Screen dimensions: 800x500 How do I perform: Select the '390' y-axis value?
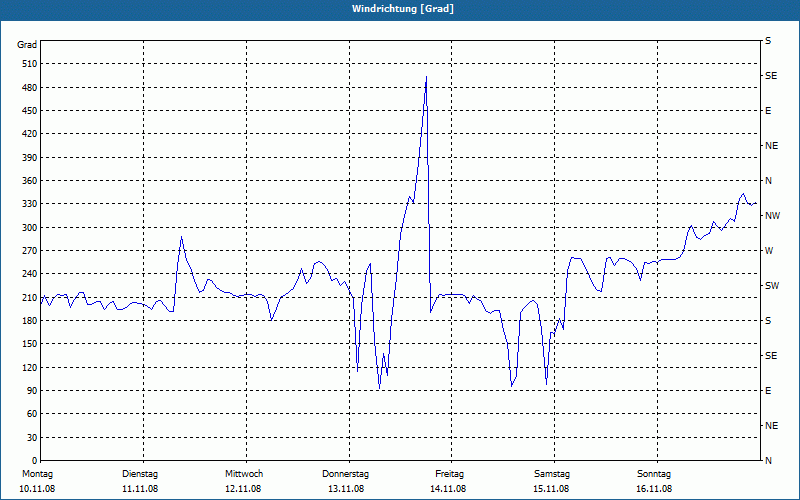30,158
